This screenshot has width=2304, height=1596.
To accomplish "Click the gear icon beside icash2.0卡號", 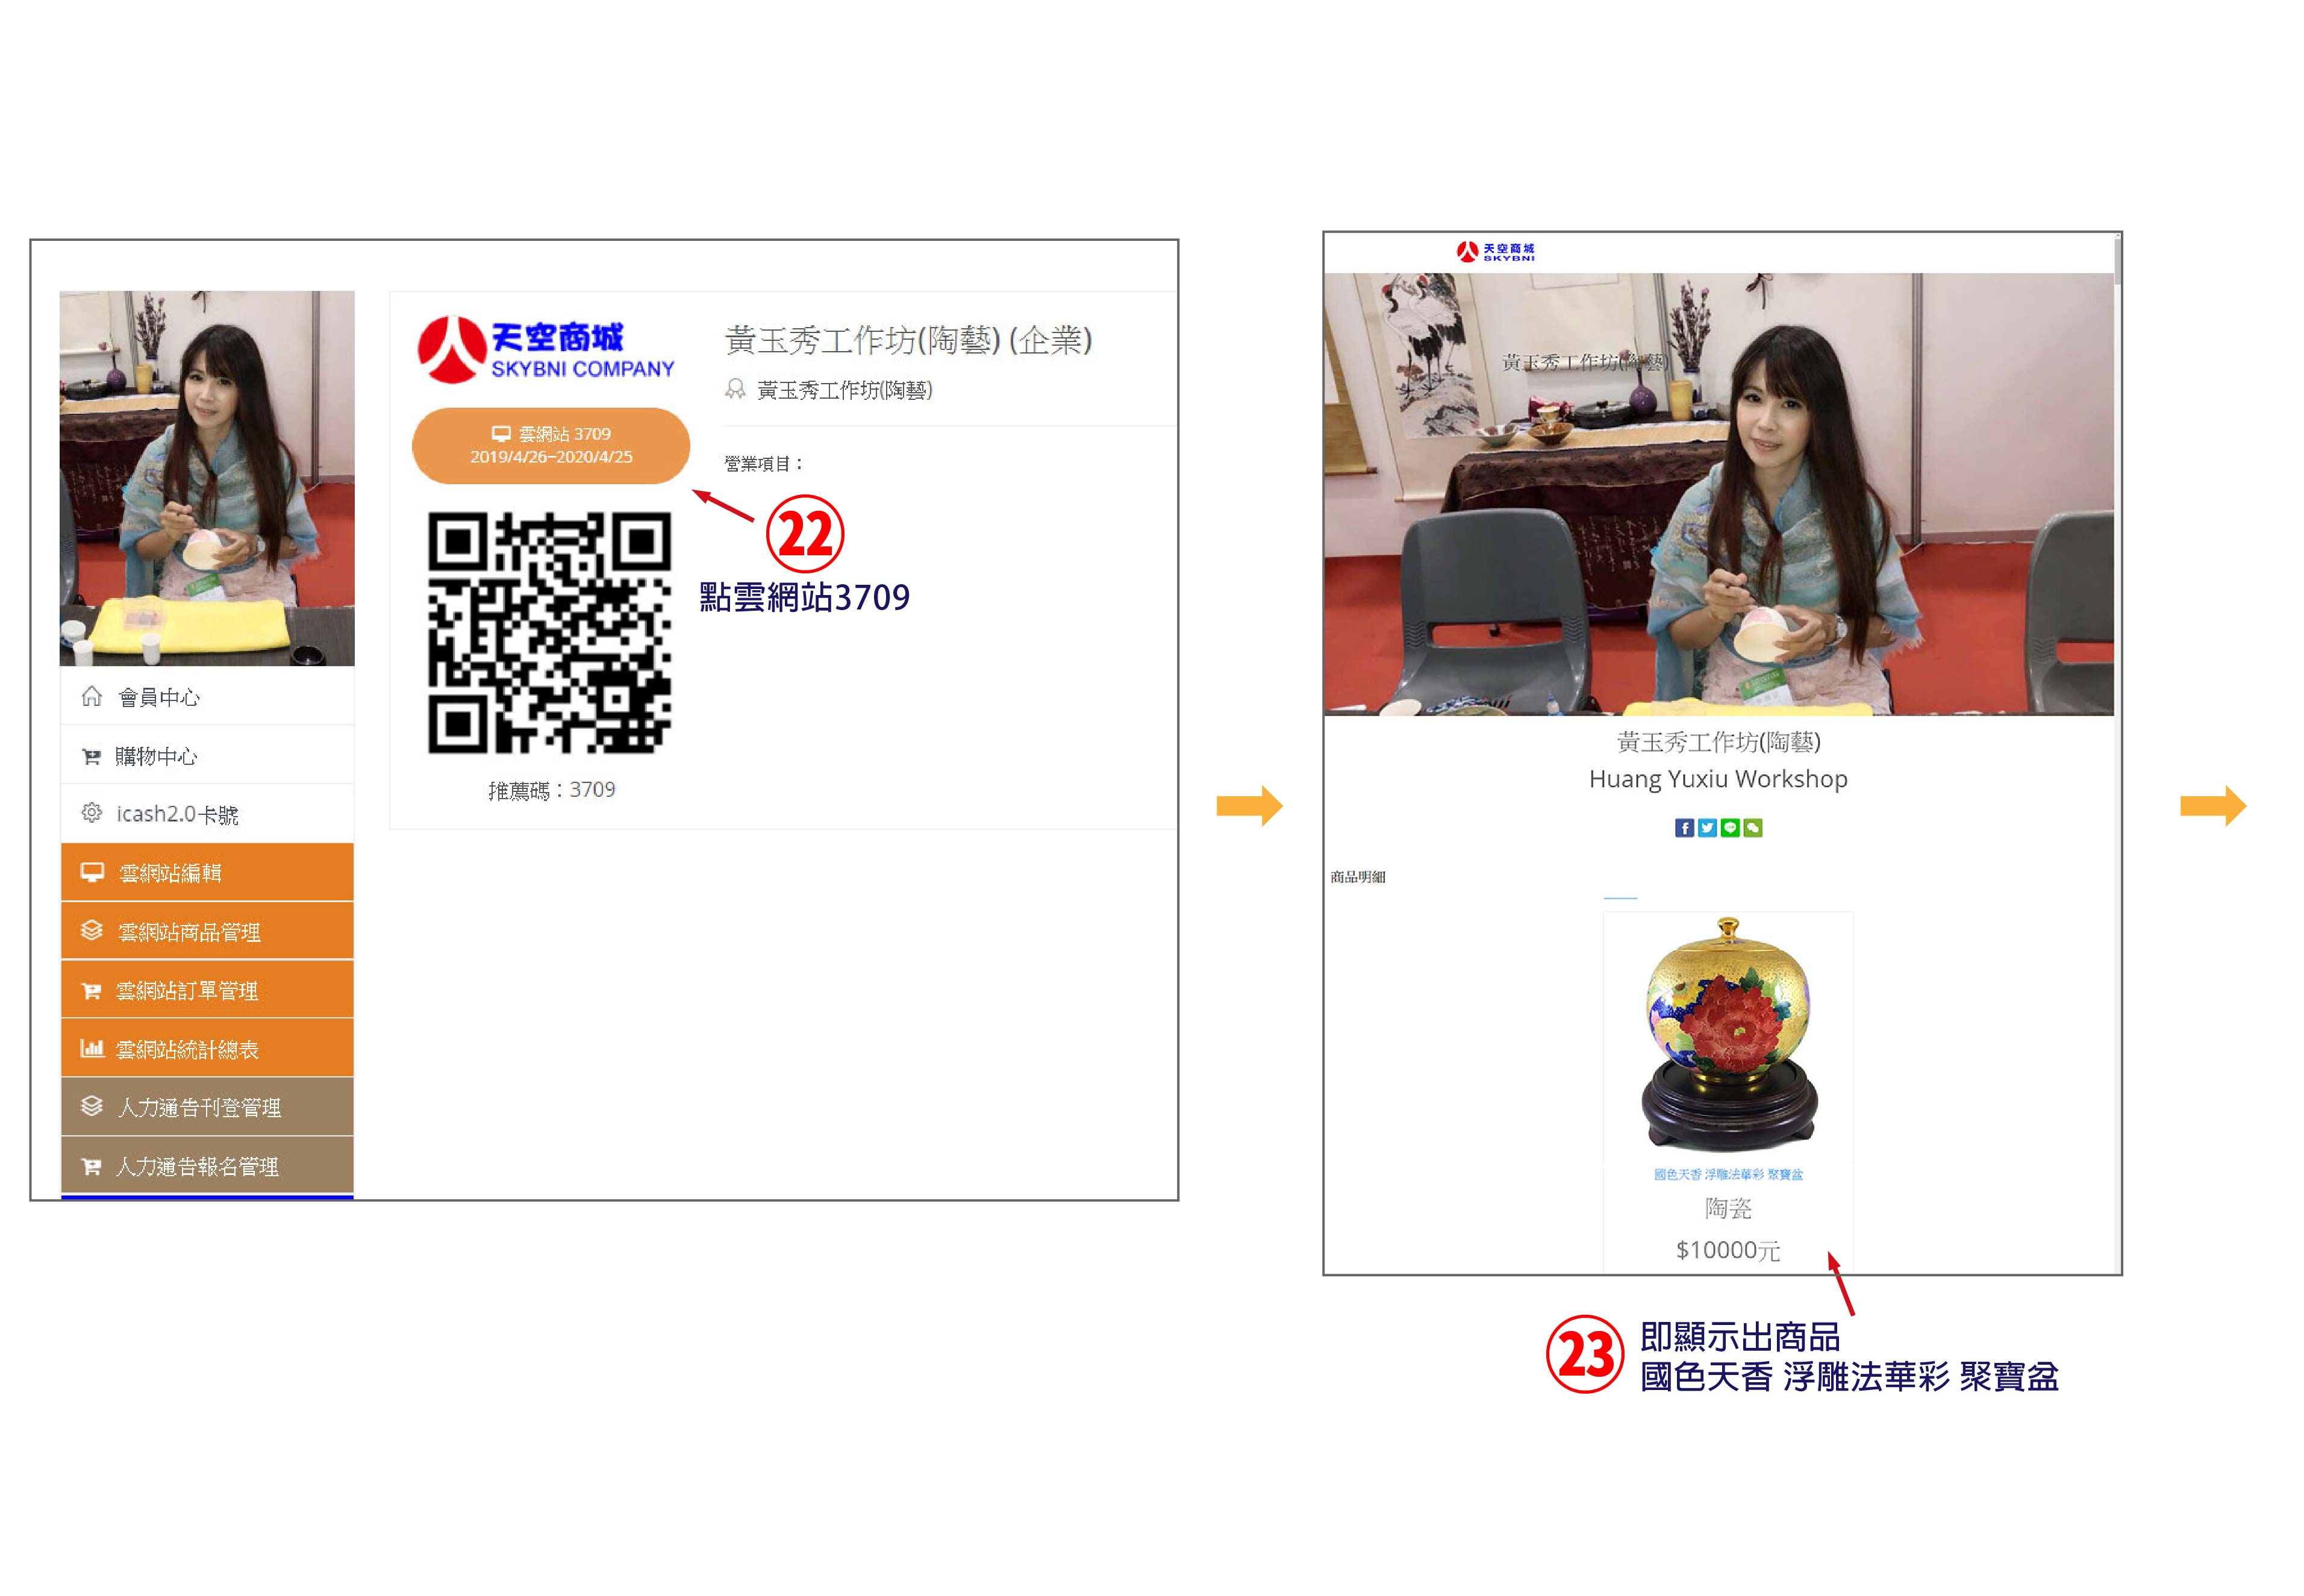I will point(92,813).
